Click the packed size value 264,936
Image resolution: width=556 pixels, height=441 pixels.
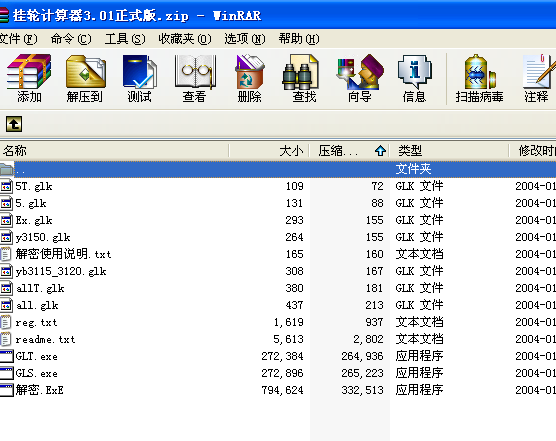tap(362, 356)
